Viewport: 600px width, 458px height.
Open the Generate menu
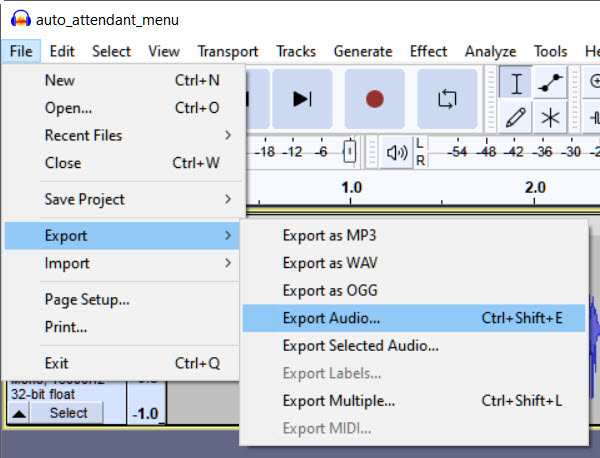pyautogui.click(x=363, y=51)
